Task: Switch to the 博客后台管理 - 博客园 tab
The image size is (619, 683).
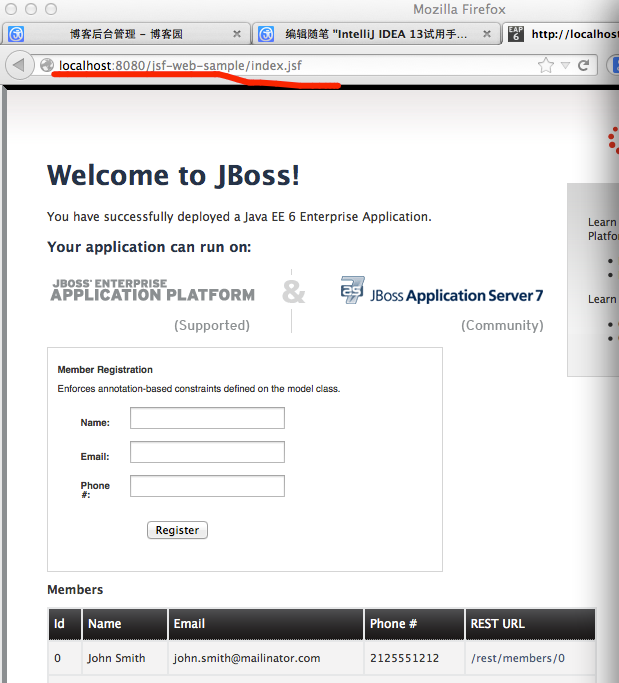Action: click(126, 34)
